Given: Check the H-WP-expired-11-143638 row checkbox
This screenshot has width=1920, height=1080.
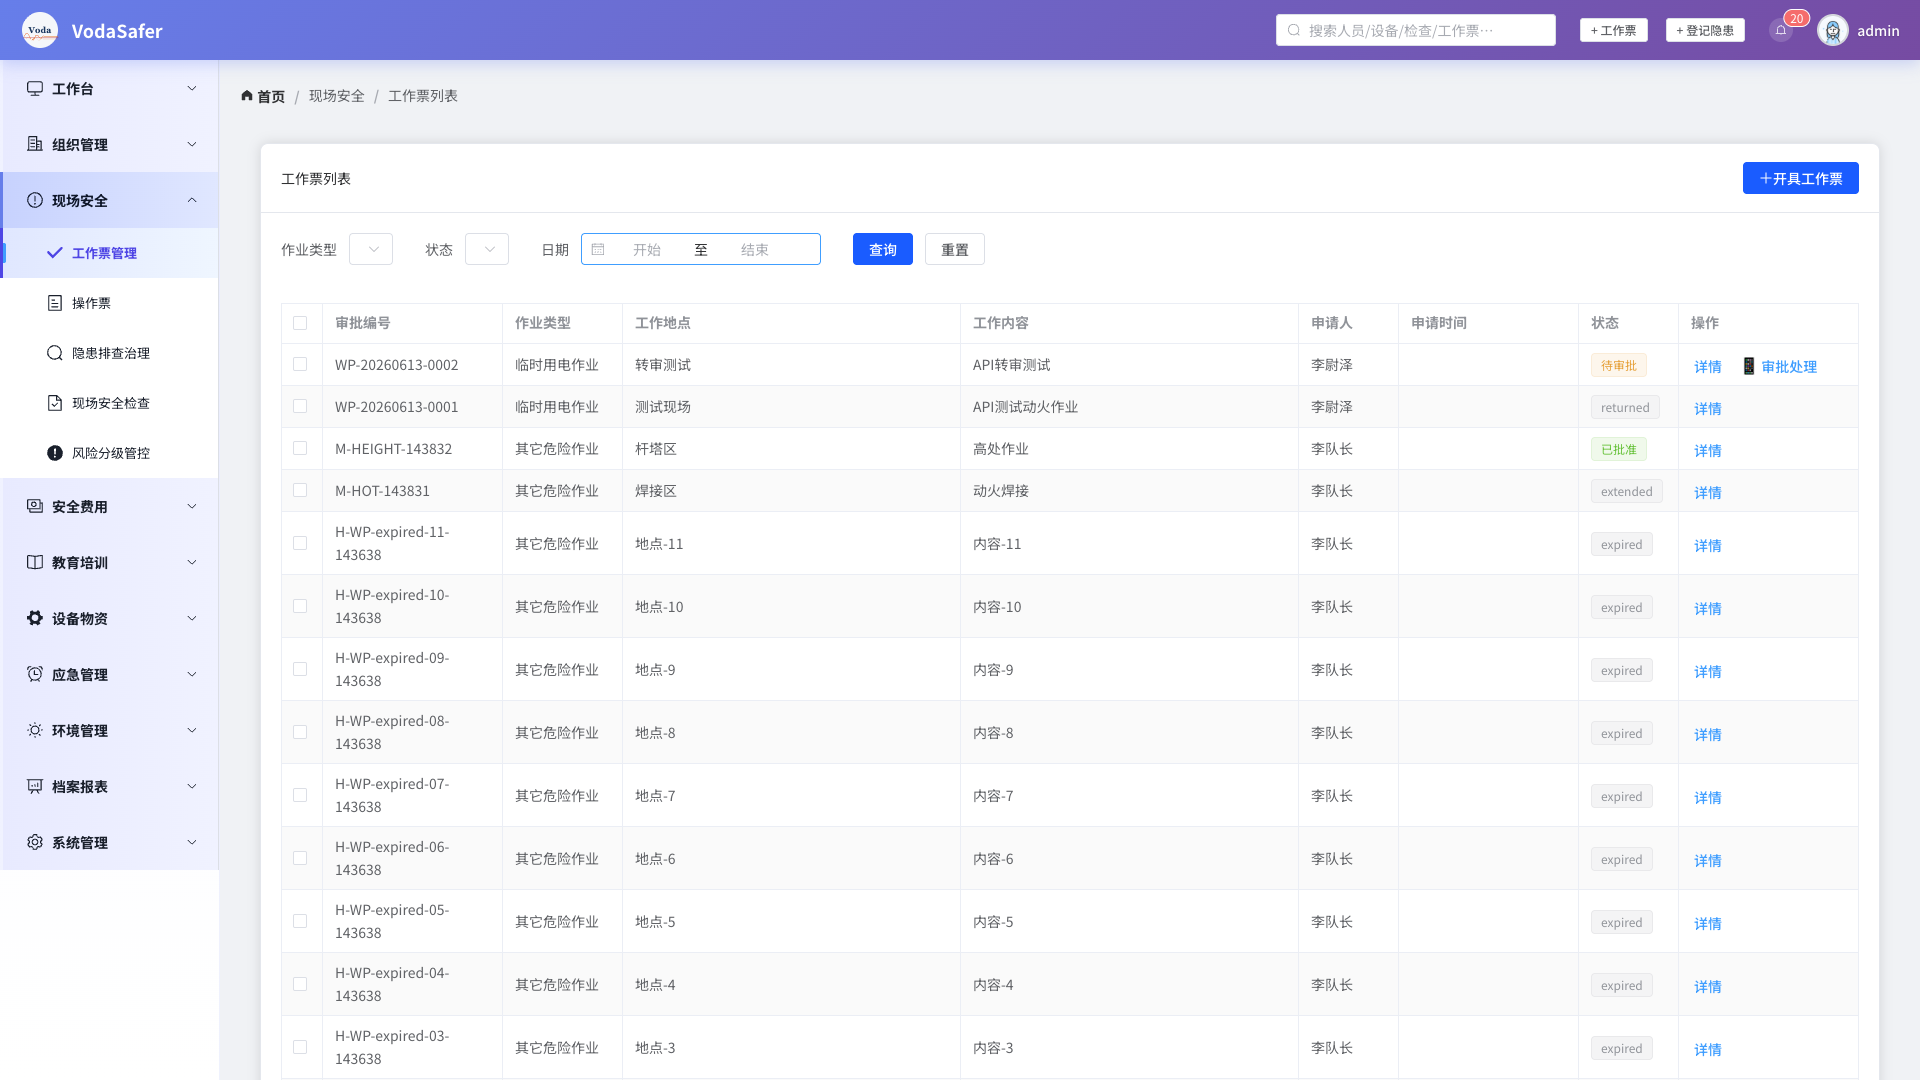Looking at the screenshot, I should coord(300,543).
